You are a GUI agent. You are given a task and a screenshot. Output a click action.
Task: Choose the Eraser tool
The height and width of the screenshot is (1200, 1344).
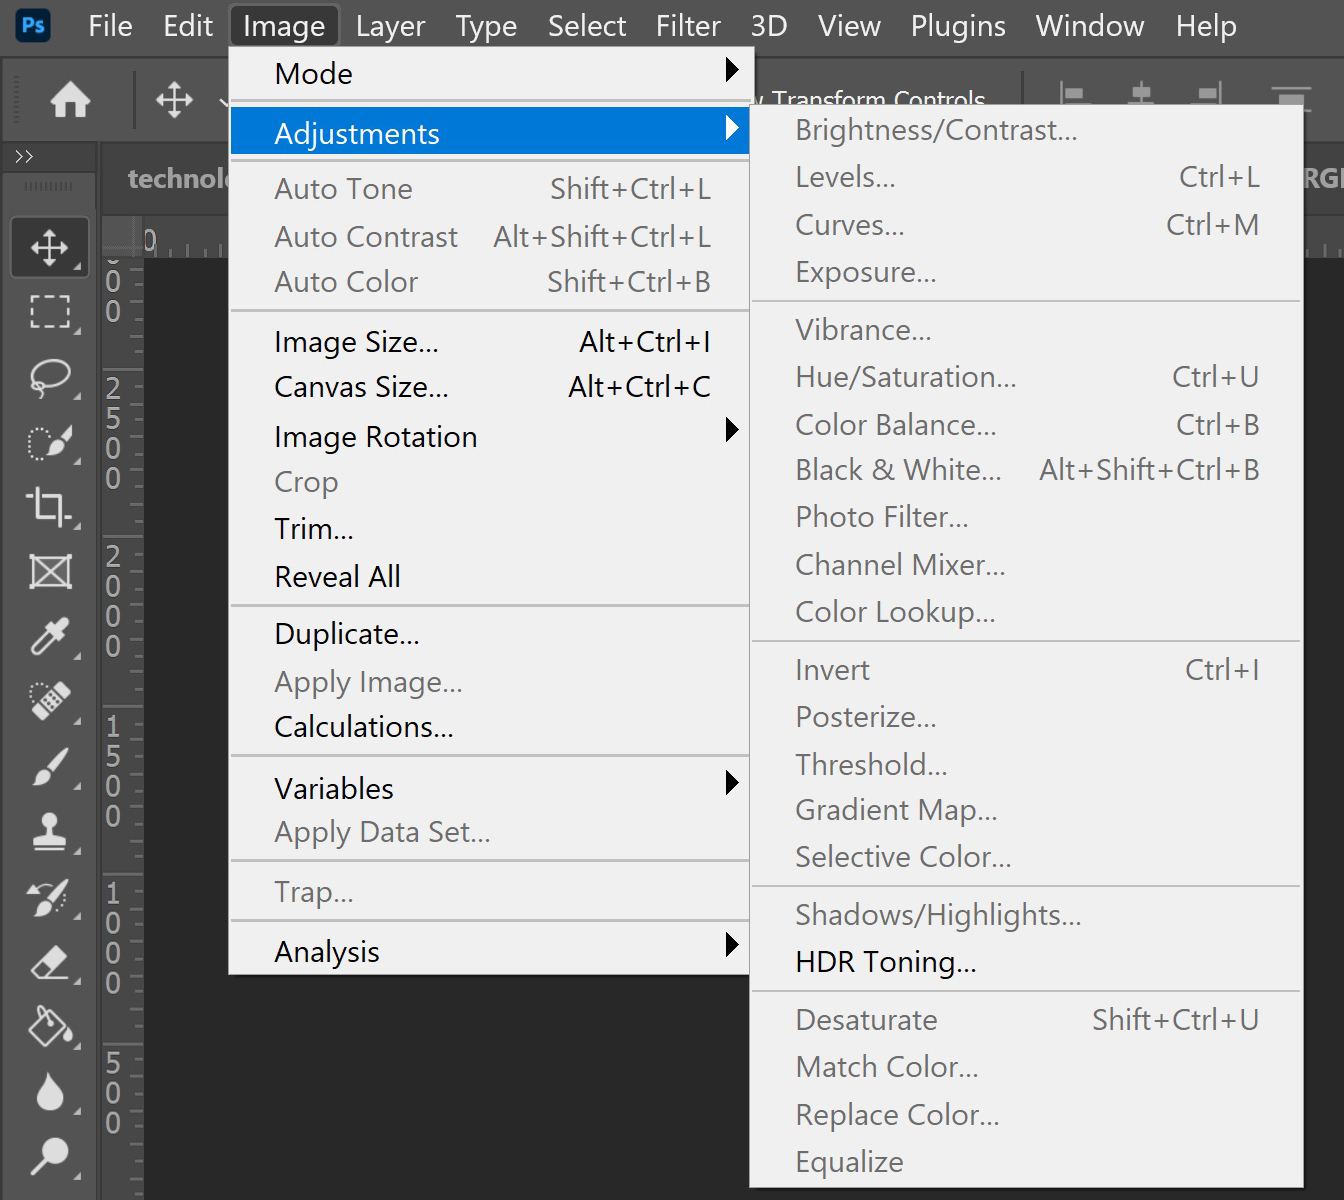pyautogui.click(x=49, y=963)
